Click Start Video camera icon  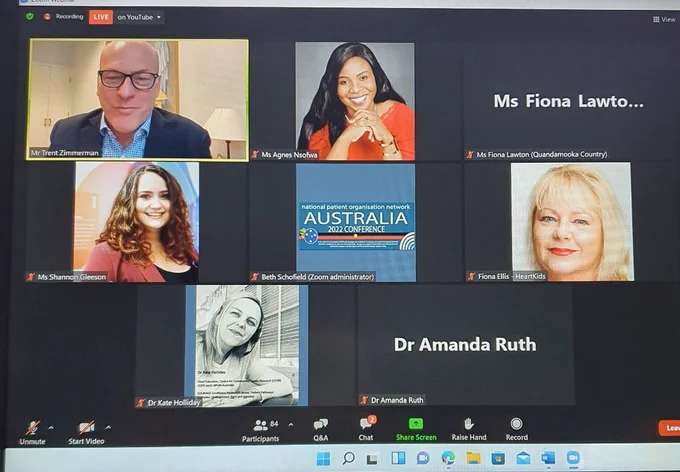click(x=86, y=427)
